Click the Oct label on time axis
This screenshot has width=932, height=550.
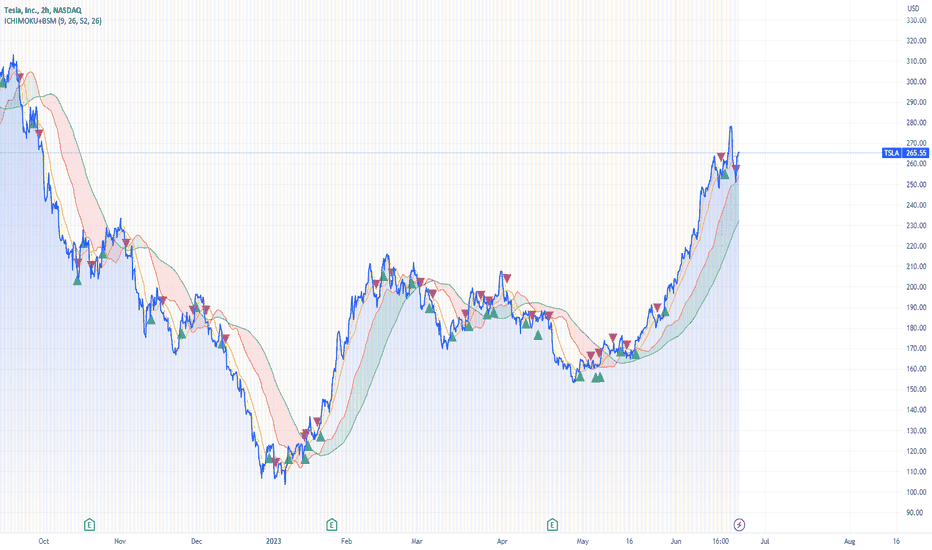43,541
